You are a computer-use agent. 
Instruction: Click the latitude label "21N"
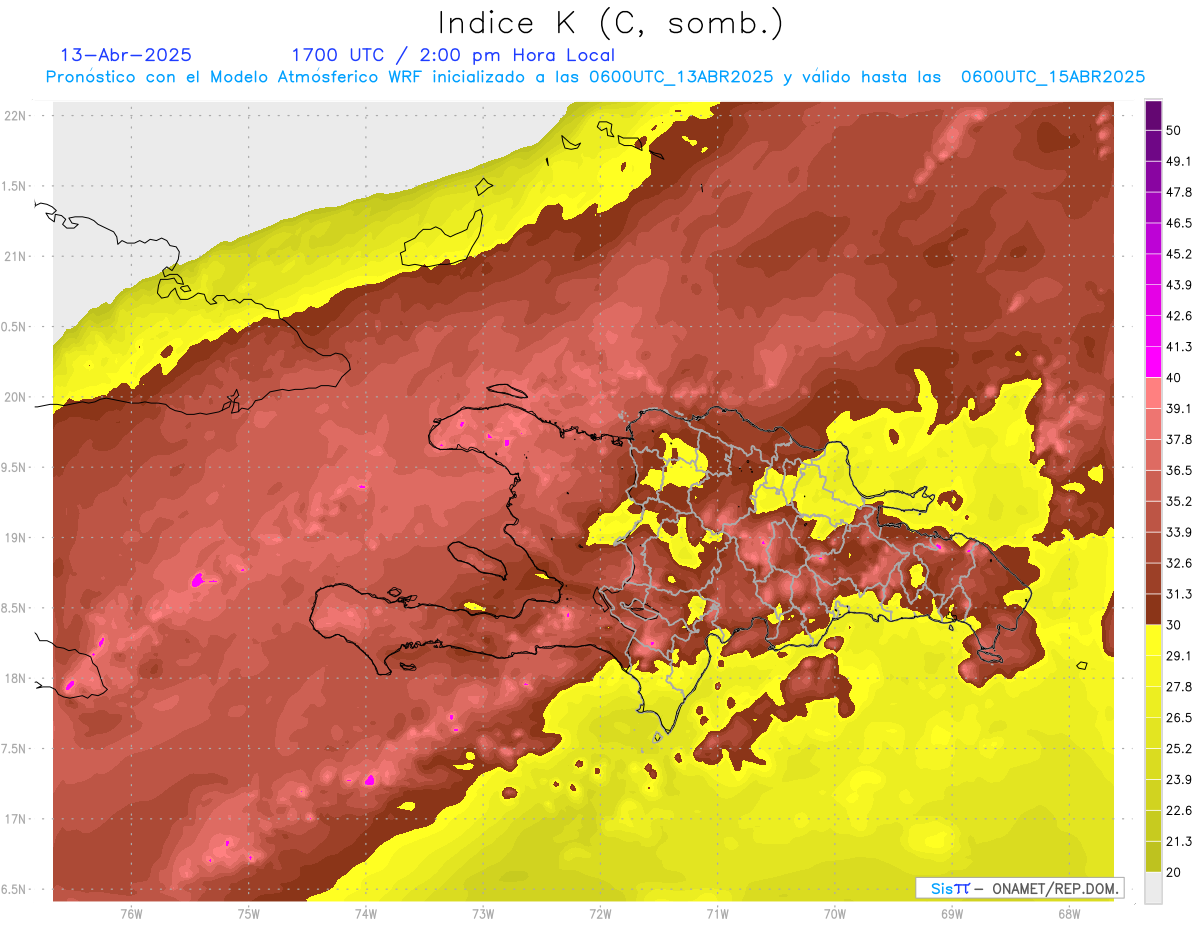(14, 256)
